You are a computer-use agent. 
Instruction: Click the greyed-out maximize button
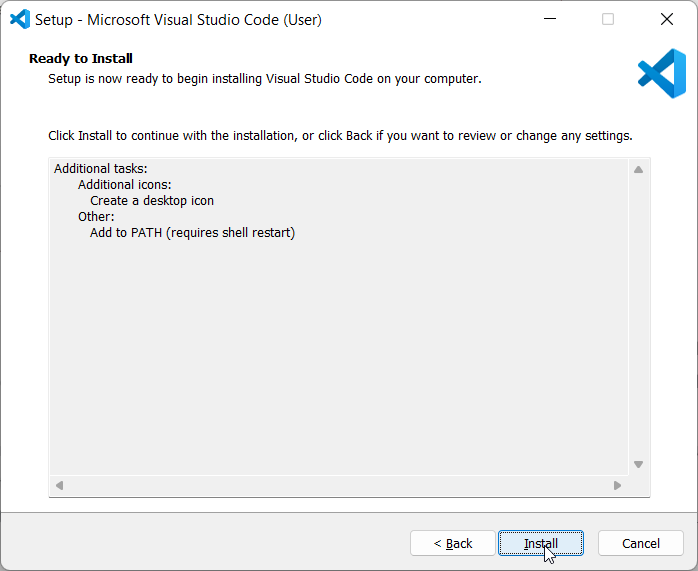608,19
